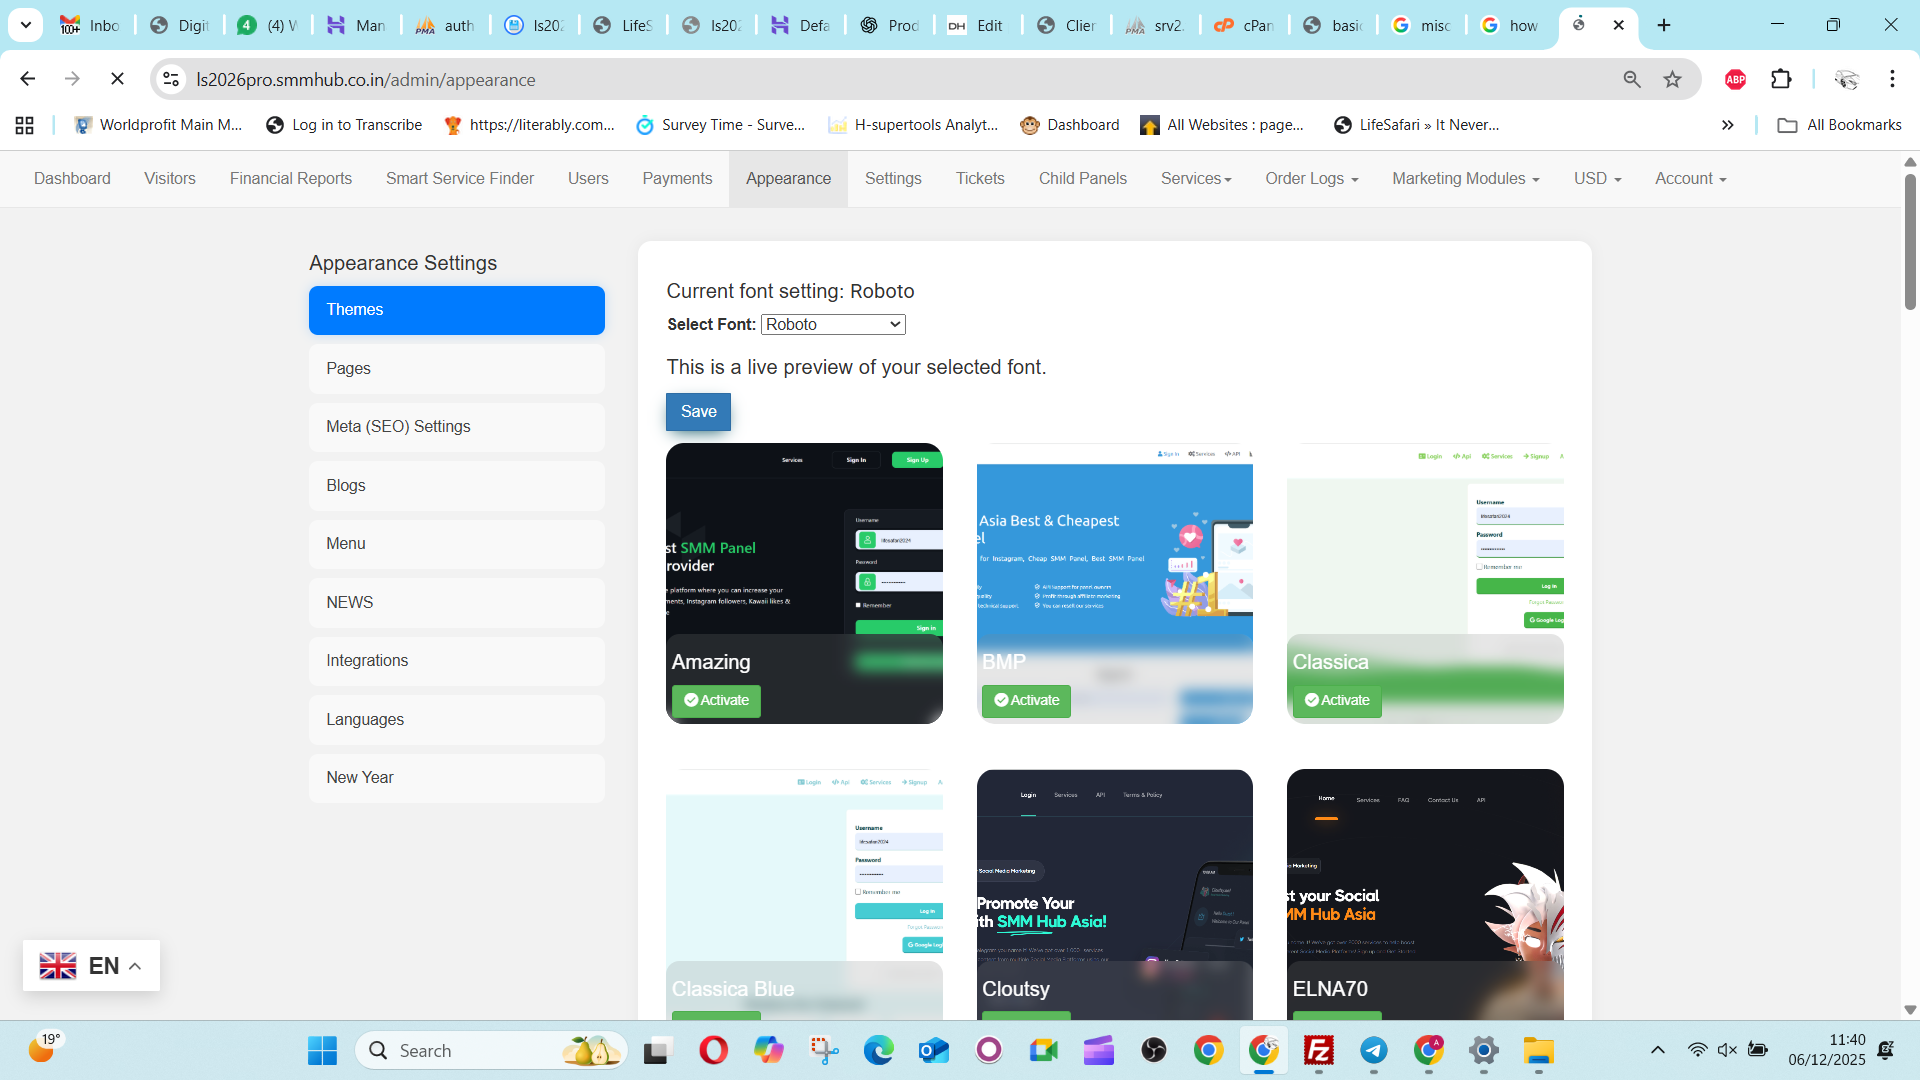Stop page loading with the X icon
This screenshot has width=1920, height=1080.
117,79
